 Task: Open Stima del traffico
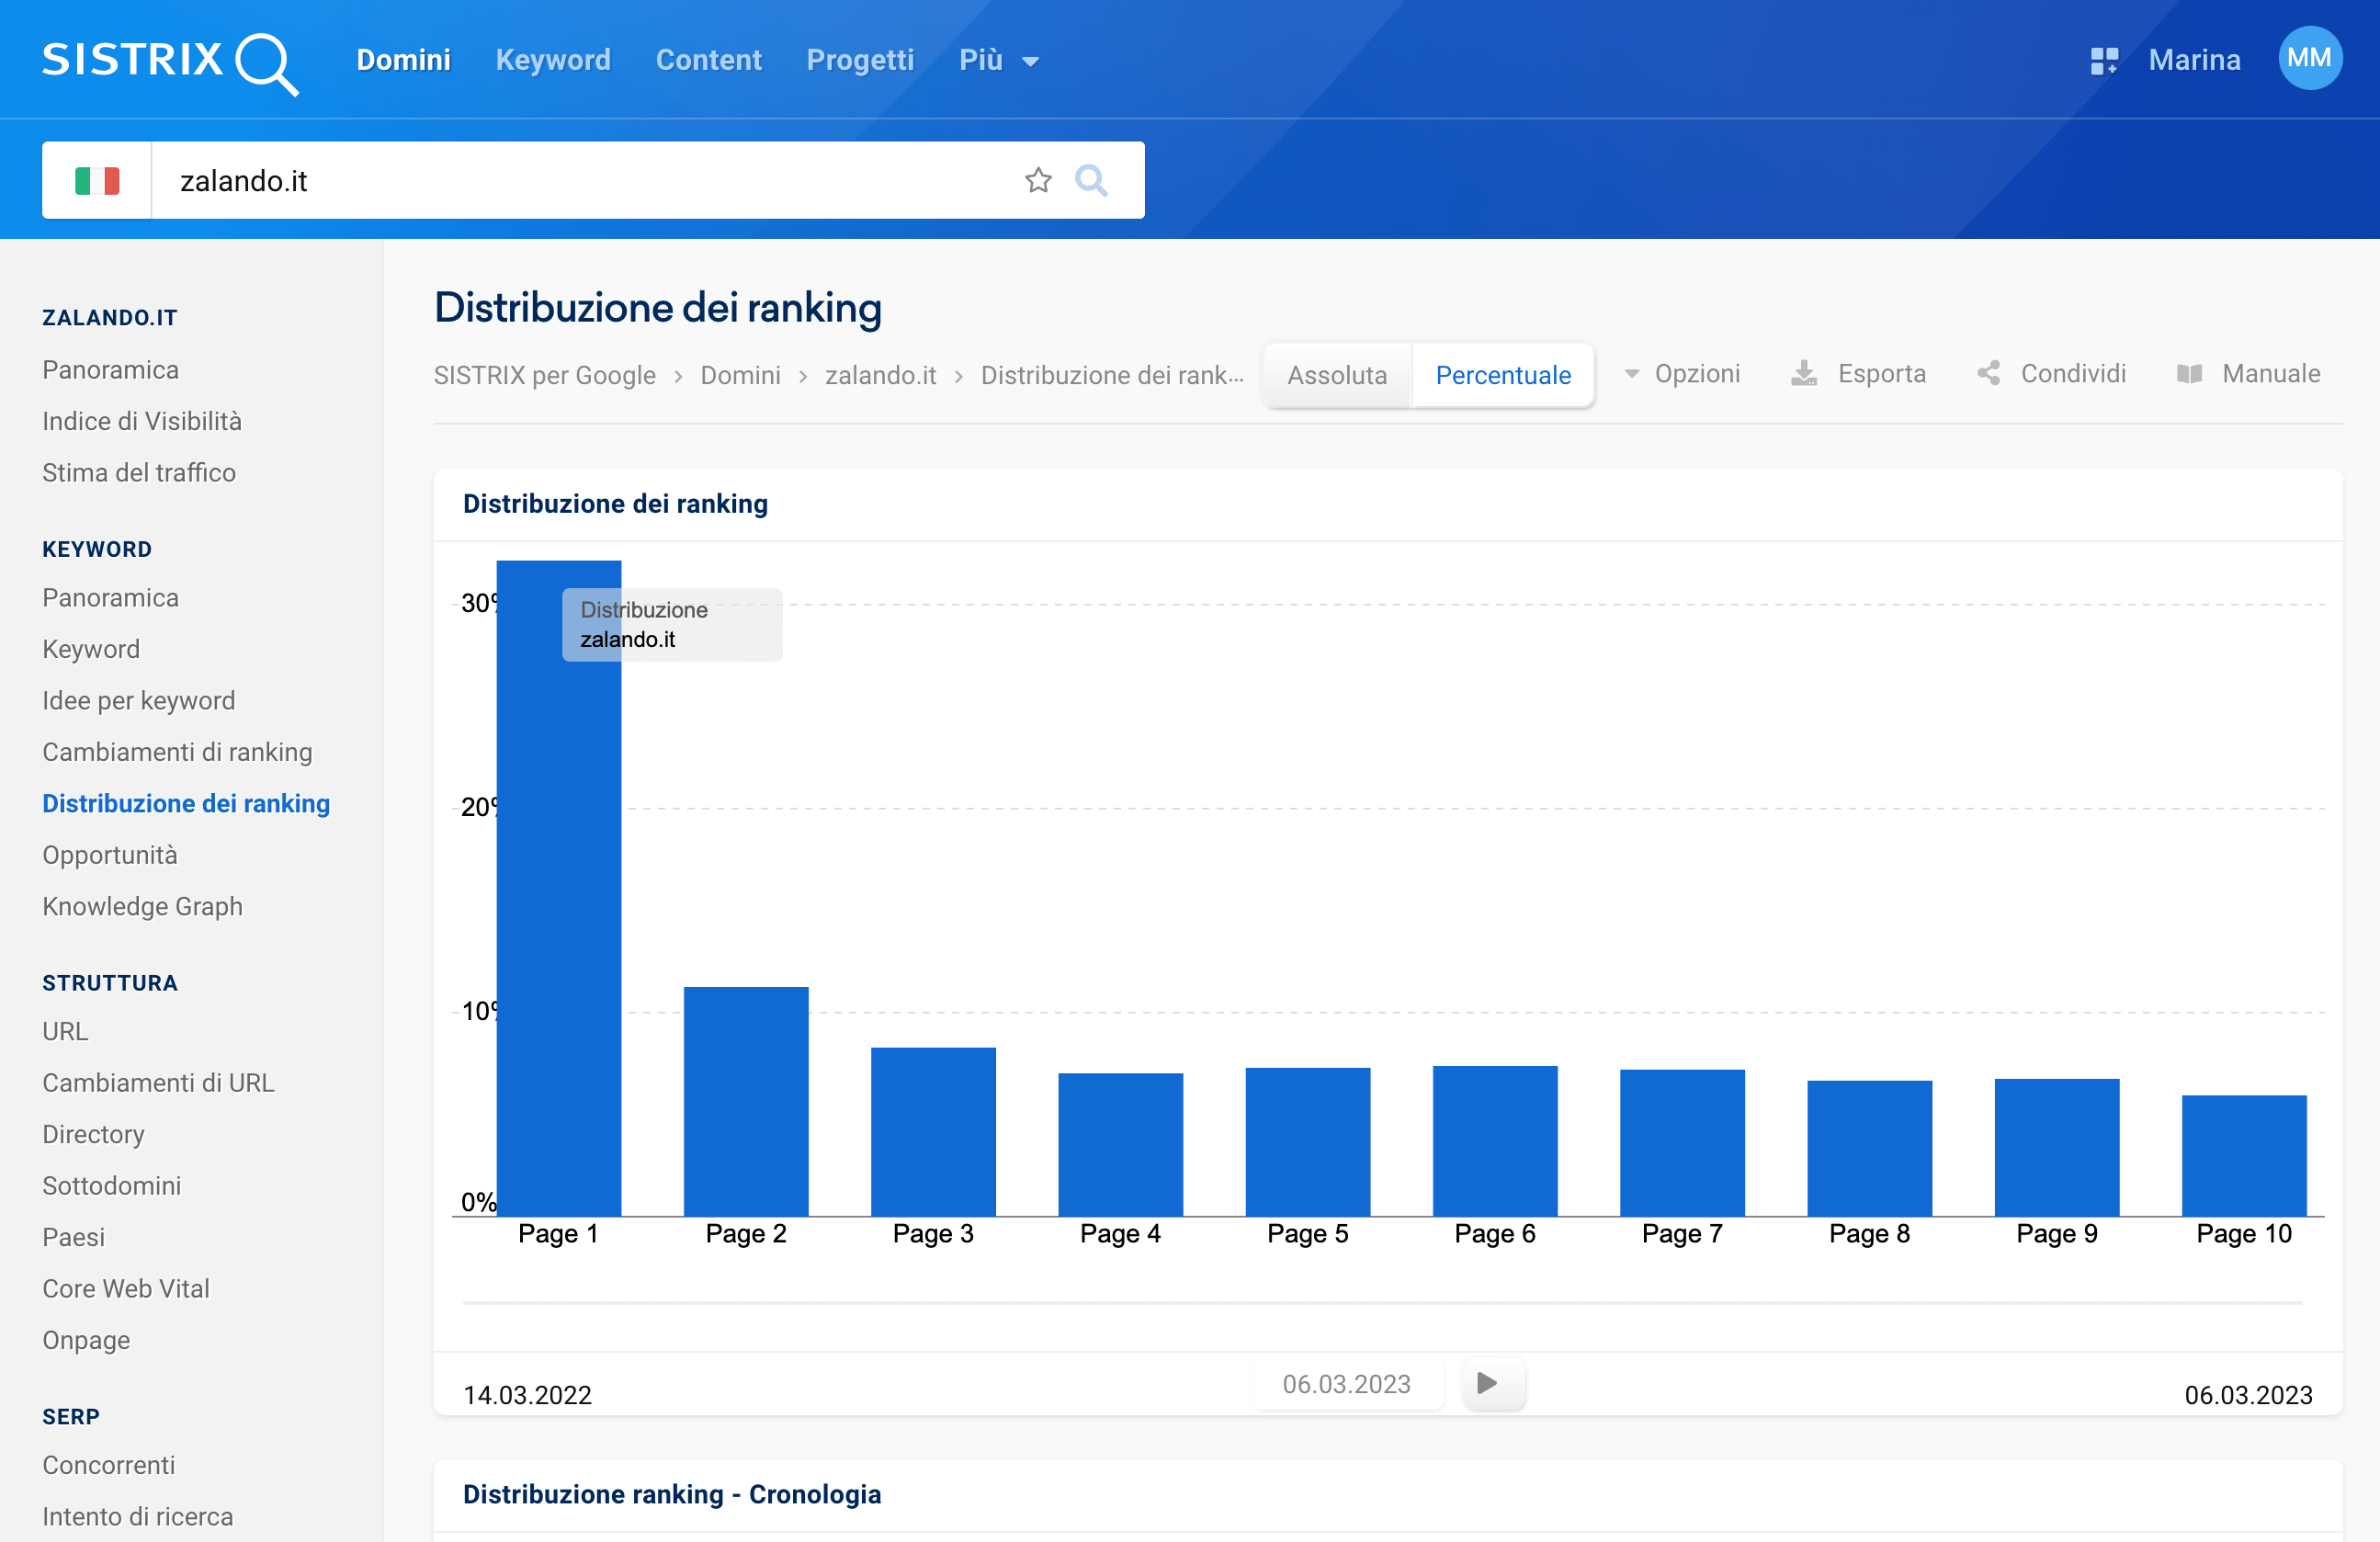click(139, 473)
